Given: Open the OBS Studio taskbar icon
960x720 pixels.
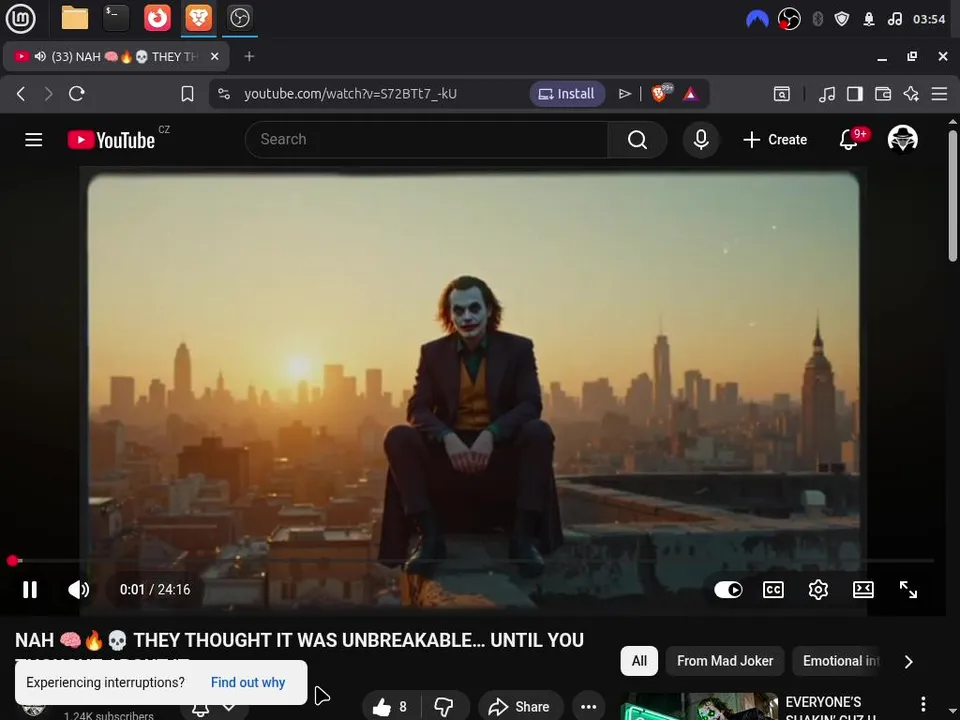Looking at the screenshot, I should pos(239,18).
